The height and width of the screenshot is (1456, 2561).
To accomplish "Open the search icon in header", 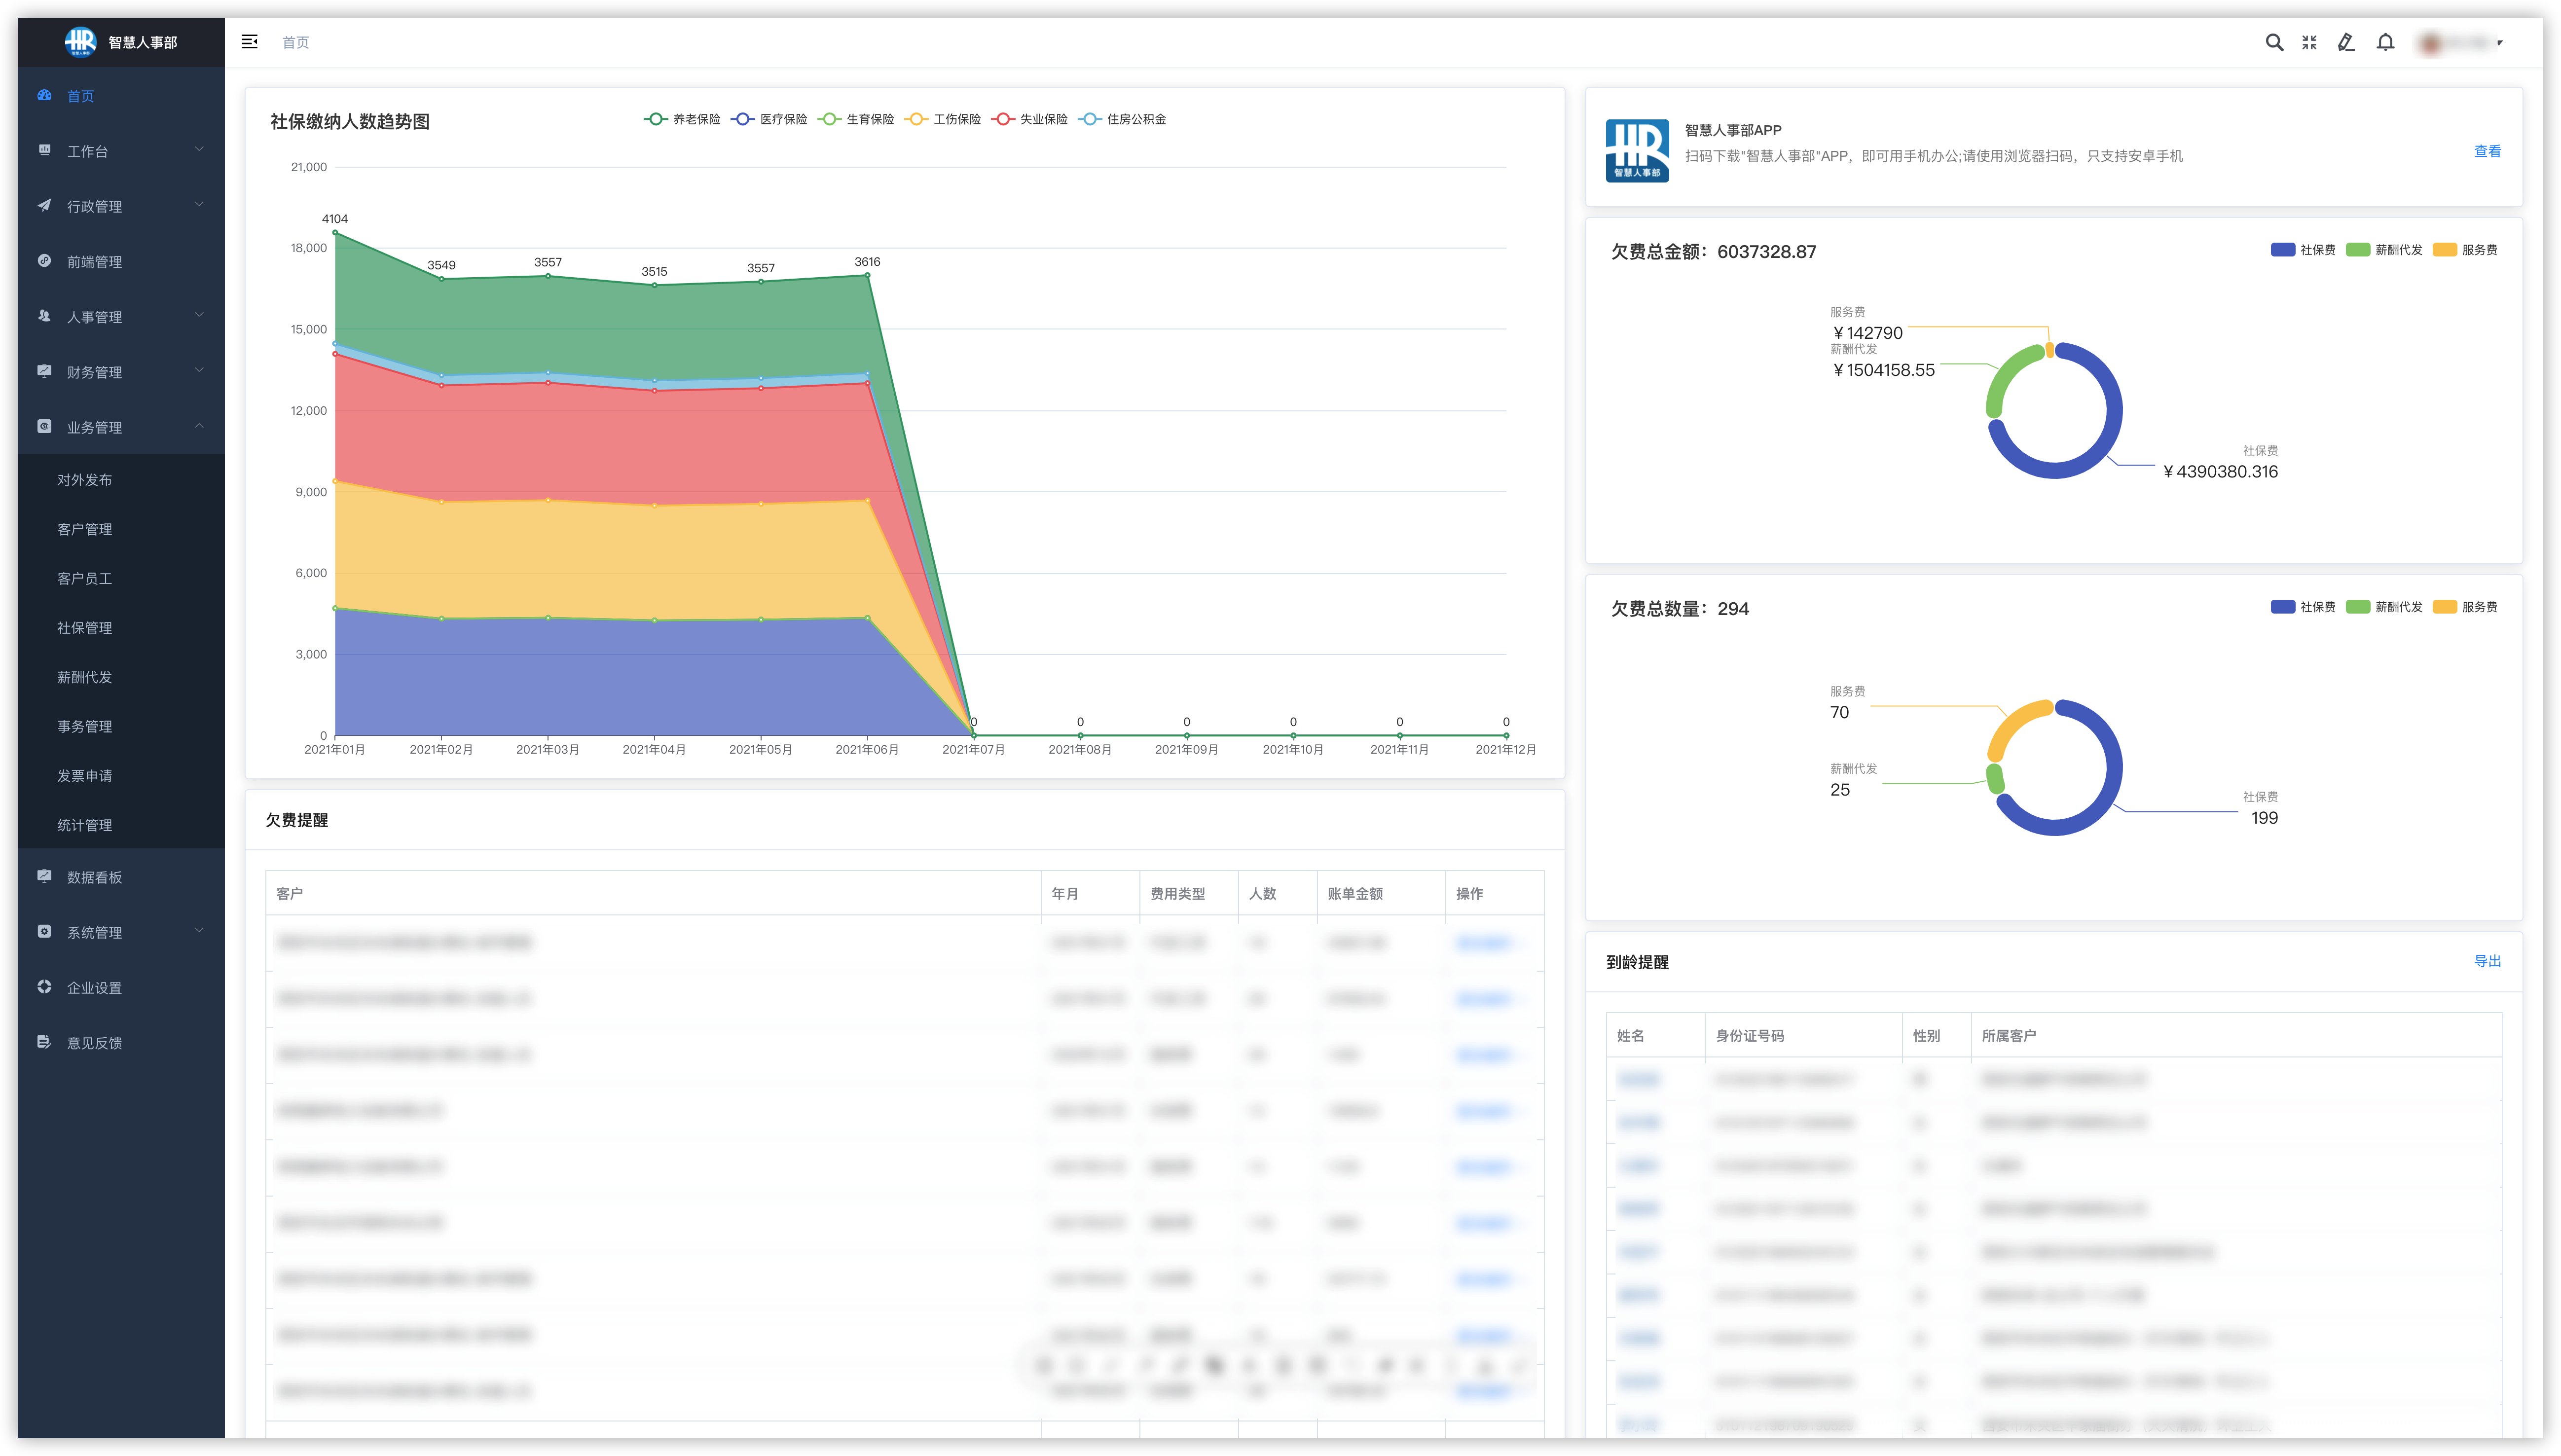I will tap(2274, 42).
